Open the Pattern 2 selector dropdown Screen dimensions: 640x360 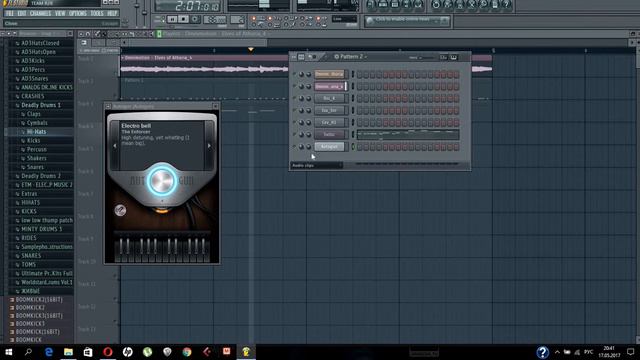click(351, 57)
